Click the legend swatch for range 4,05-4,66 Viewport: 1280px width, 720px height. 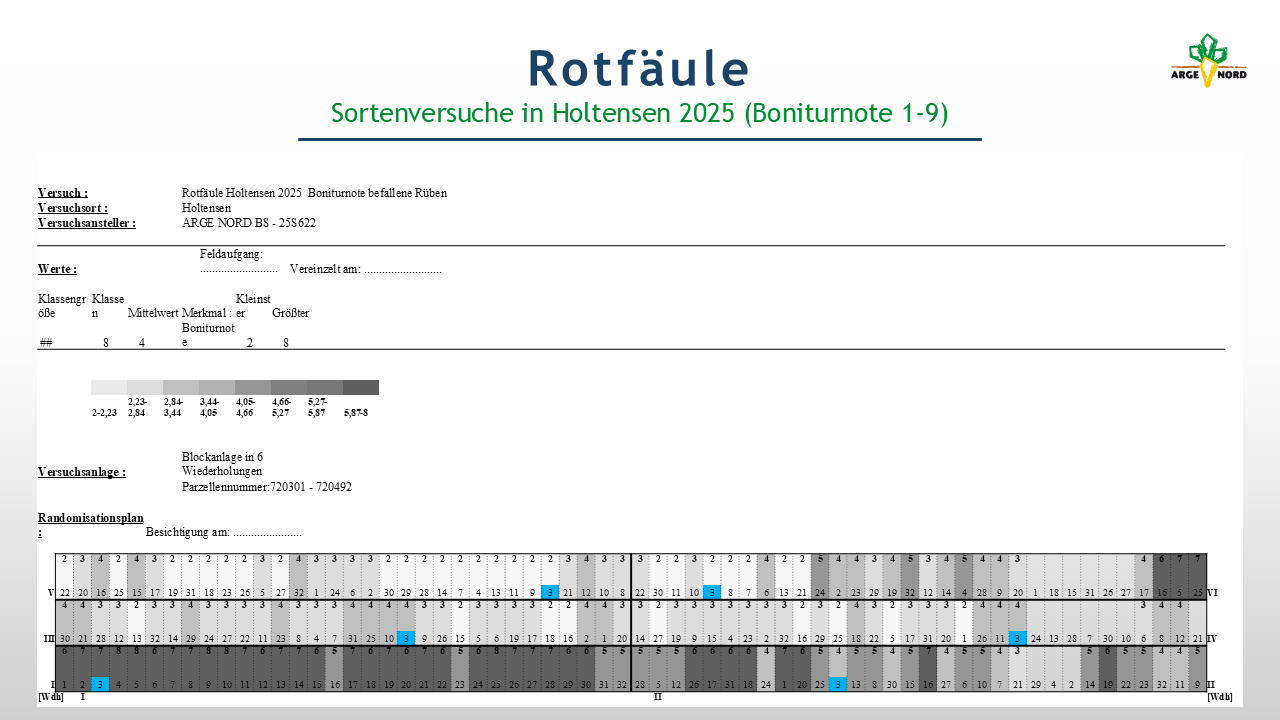252,388
